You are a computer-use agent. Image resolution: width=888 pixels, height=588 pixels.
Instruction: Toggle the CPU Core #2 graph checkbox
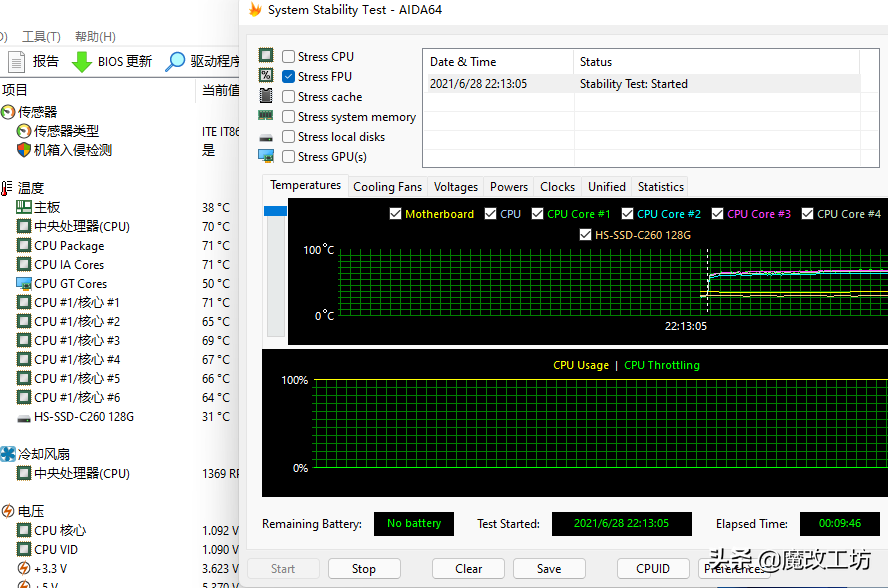[627, 214]
